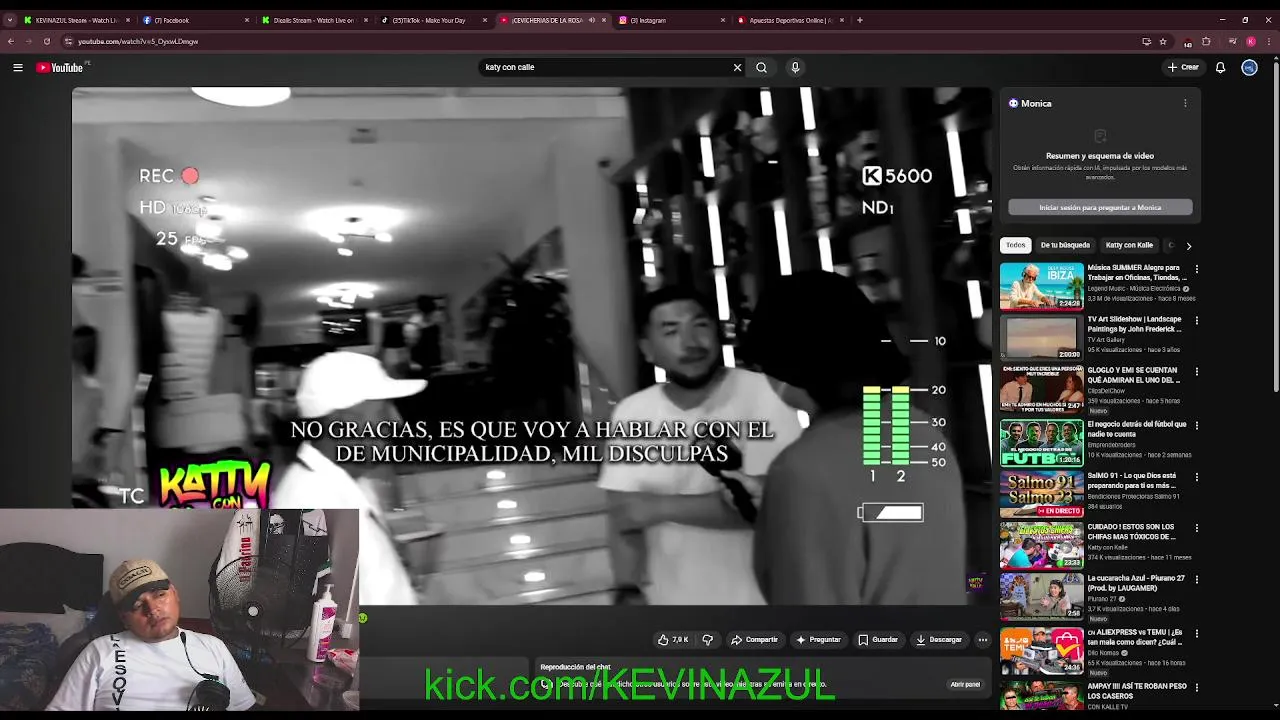Open options for La cucaracha Azul video
This screenshot has width=1280, height=720.
(1196, 579)
